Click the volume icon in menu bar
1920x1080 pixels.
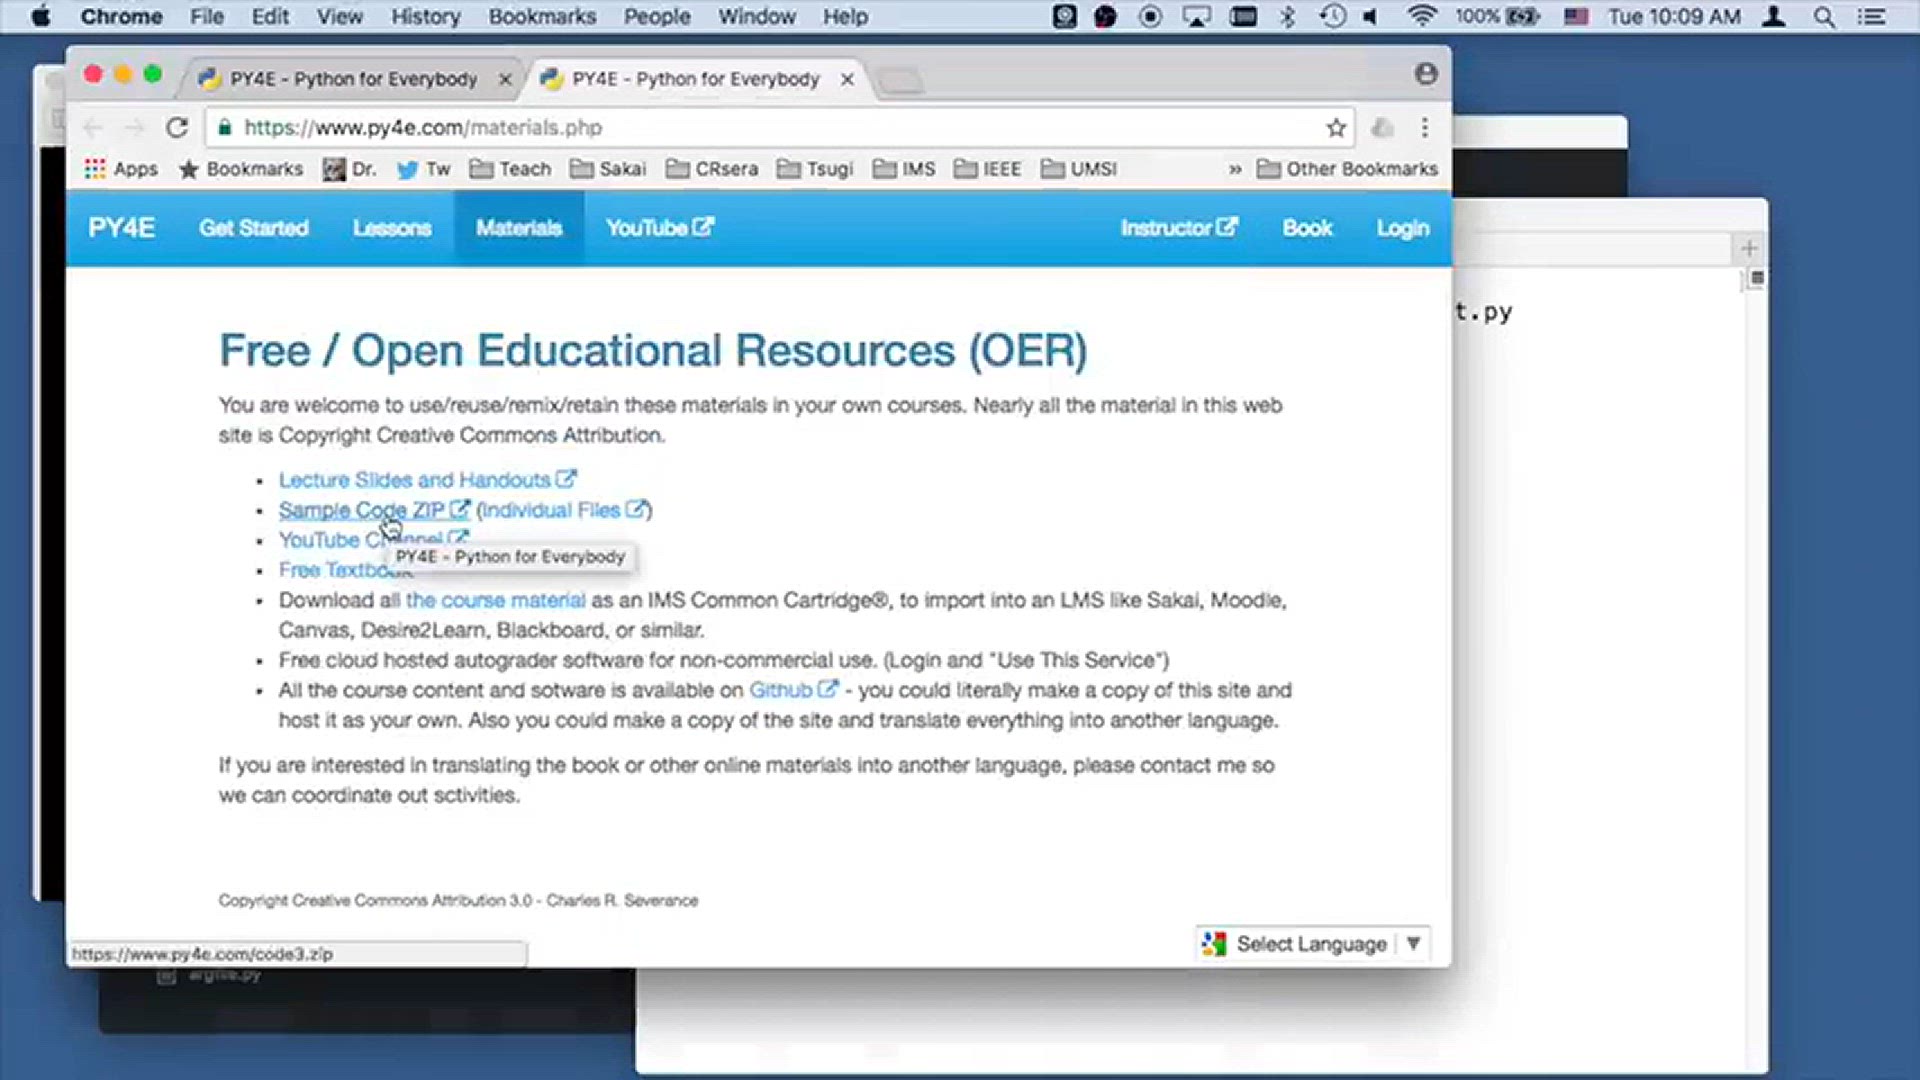(1371, 17)
